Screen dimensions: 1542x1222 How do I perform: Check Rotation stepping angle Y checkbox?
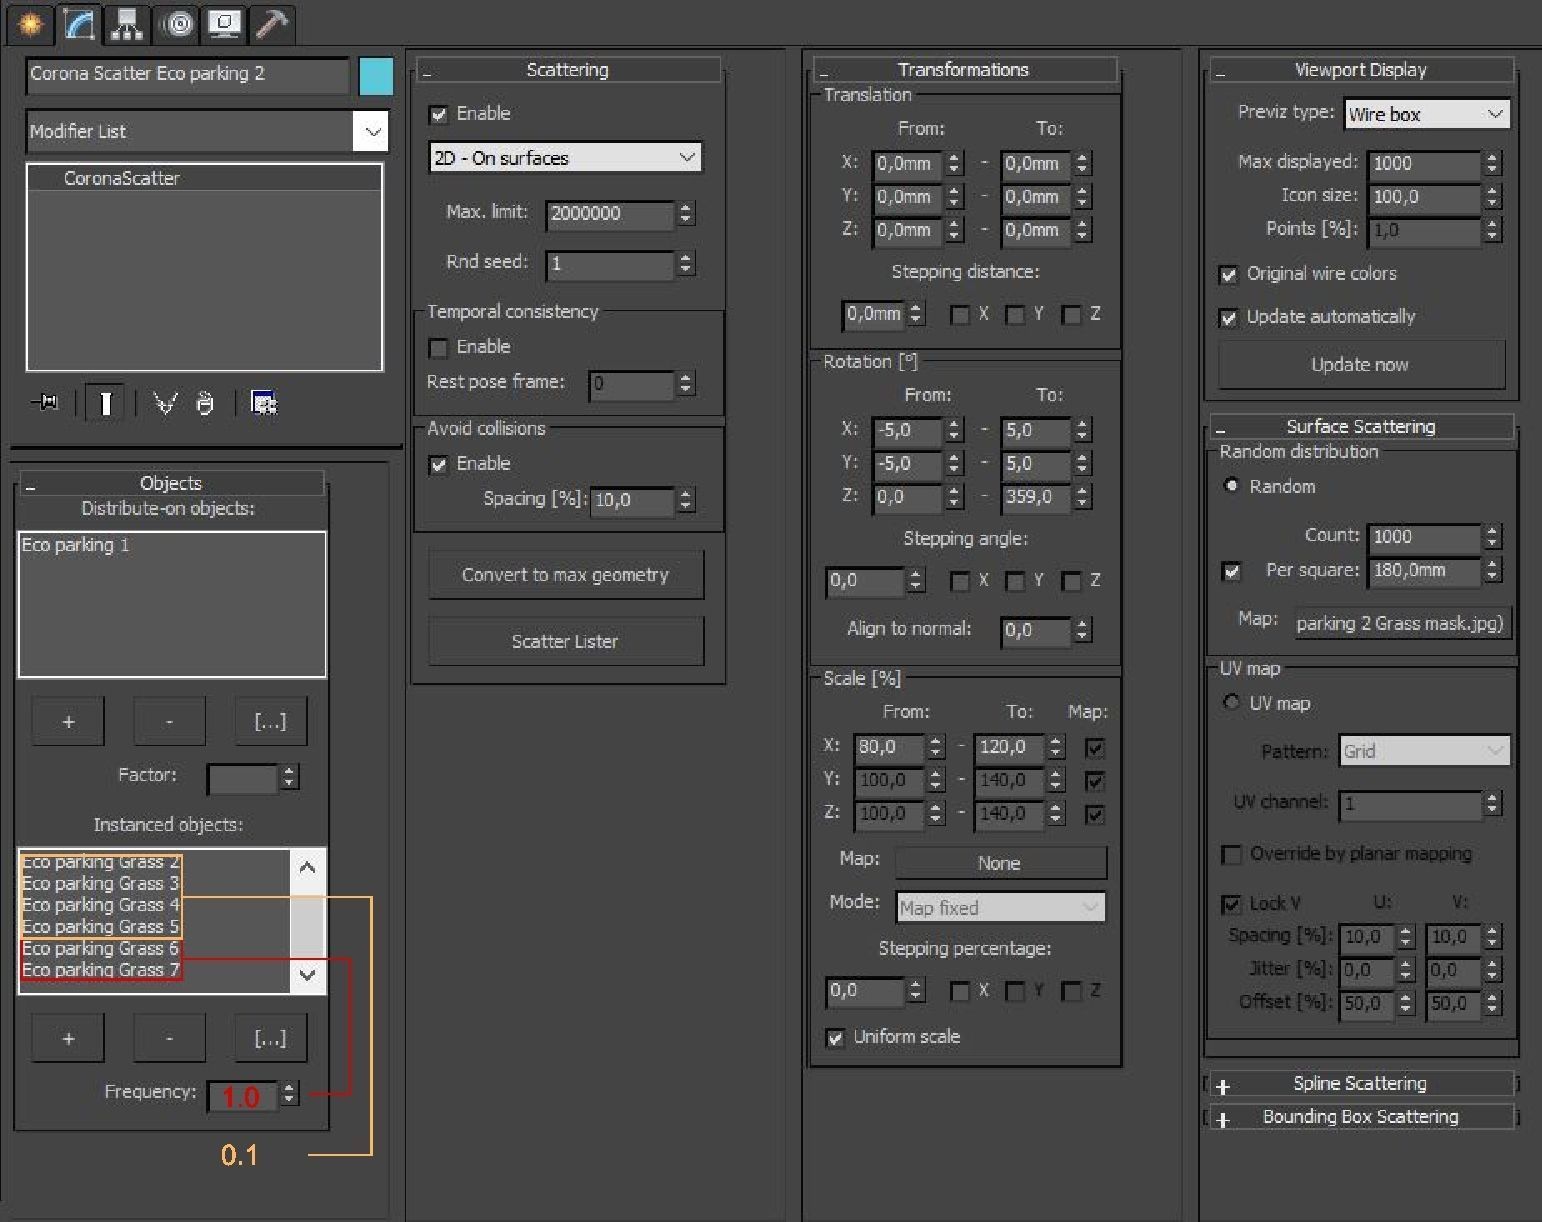pyautogui.click(x=1015, y=582)
